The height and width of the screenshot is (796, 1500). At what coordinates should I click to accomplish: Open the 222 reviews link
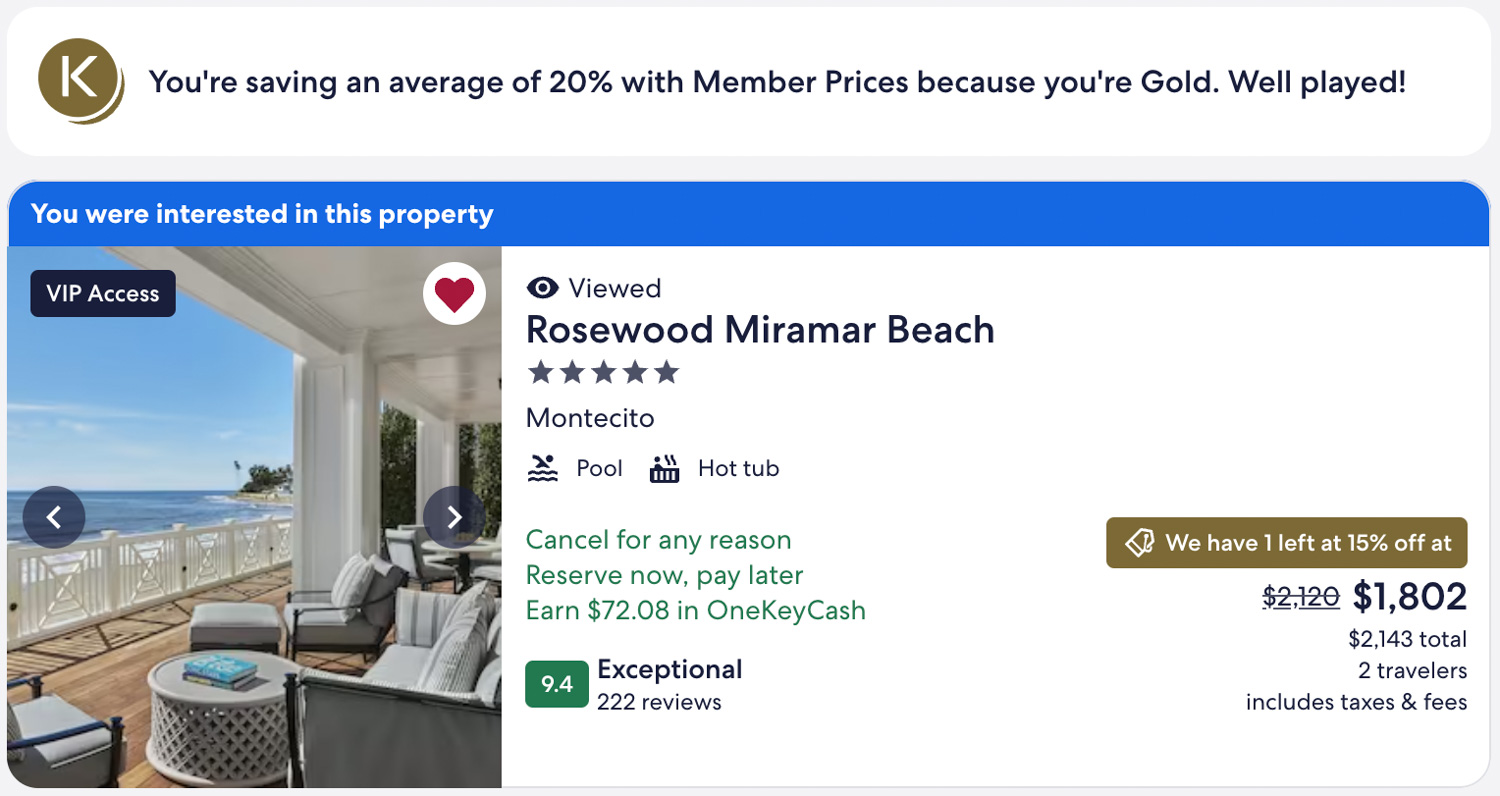point(659,702)
